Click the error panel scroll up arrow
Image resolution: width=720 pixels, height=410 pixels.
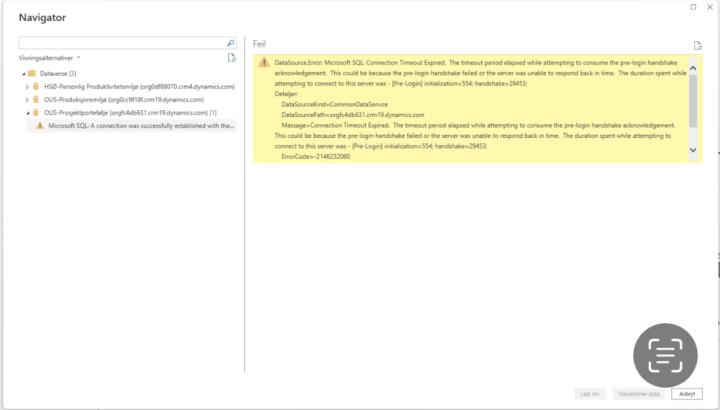[x=693, y=68]
